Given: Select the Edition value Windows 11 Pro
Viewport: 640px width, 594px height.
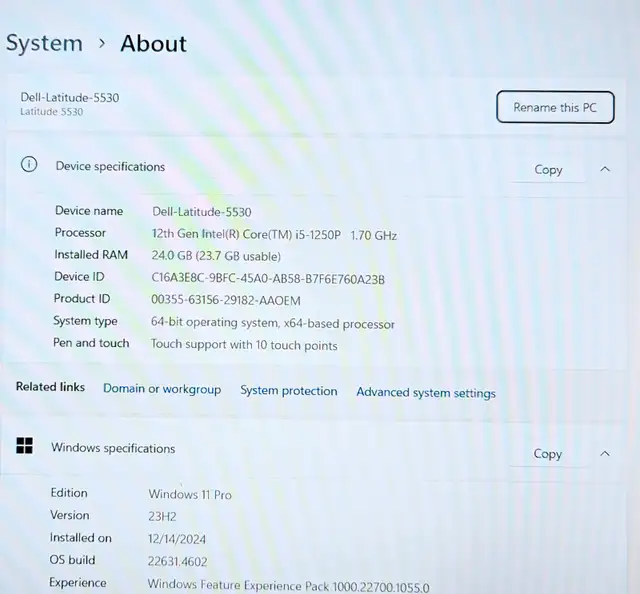Looking at the screenshot, I should click(190, 494).
